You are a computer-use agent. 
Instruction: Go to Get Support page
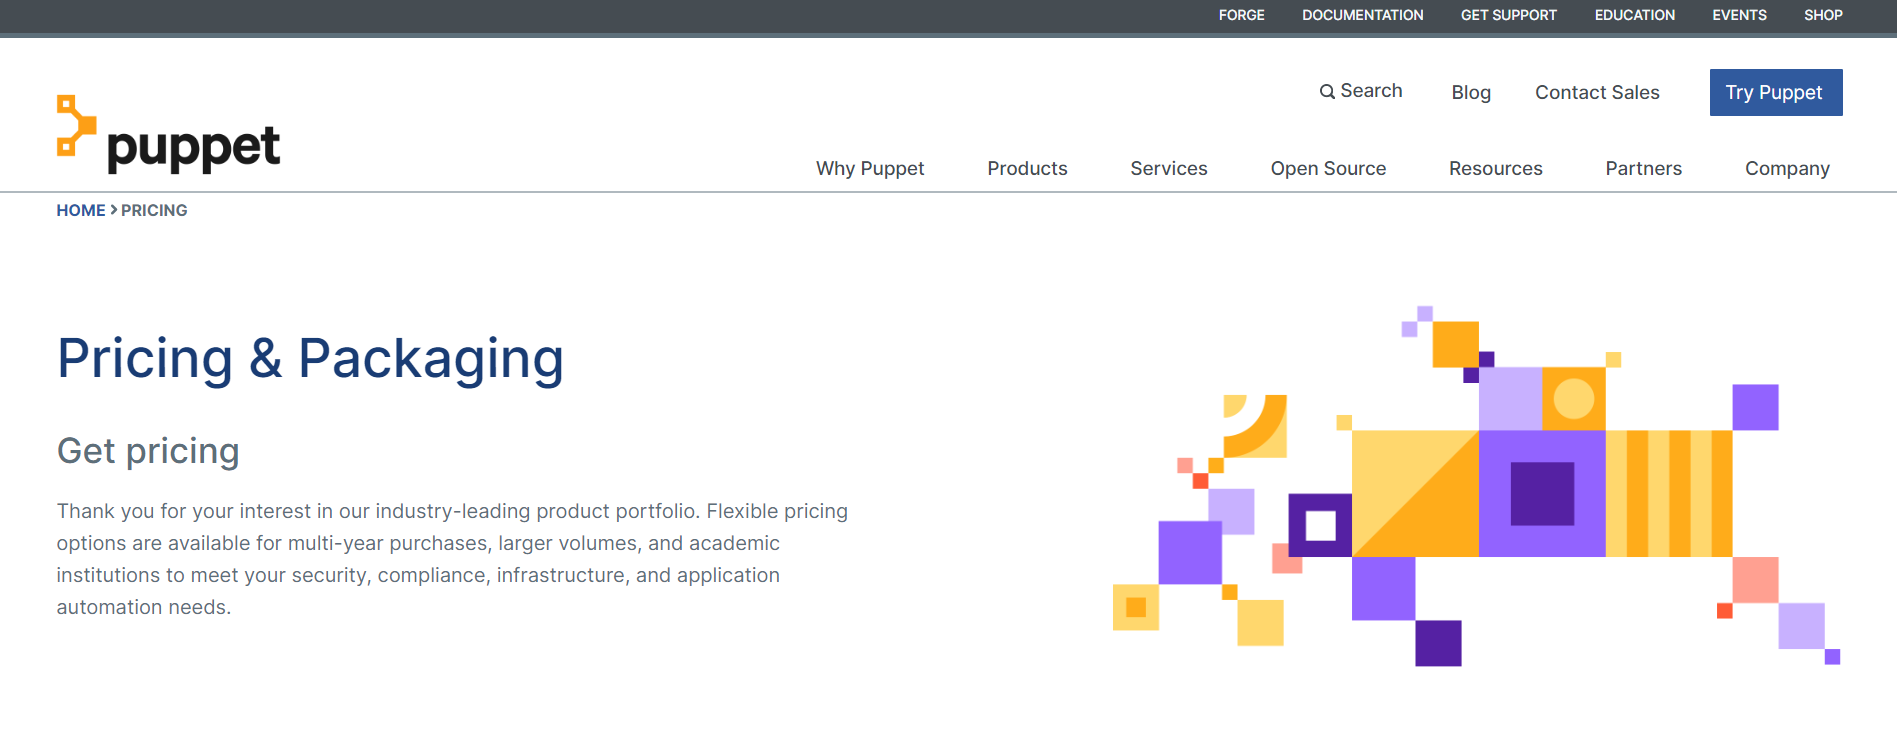[x=1508, y=15]
